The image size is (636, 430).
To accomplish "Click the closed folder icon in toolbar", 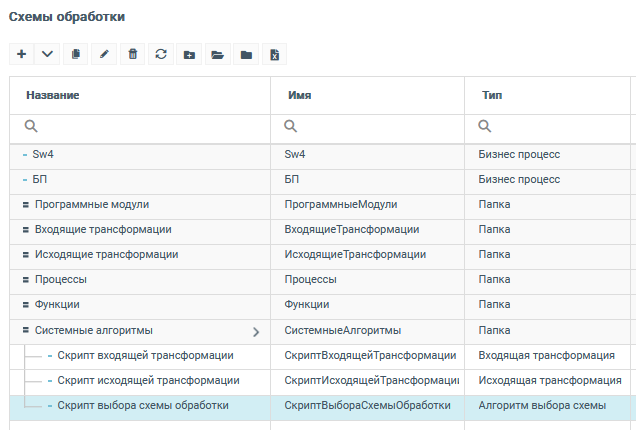I will coord(245,54).
